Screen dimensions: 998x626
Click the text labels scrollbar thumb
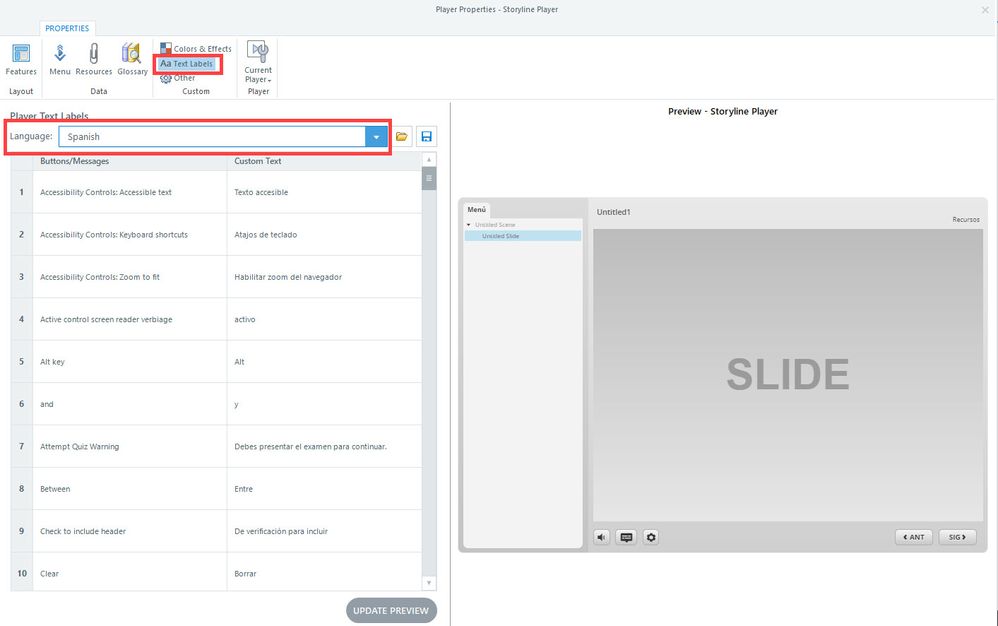pyautogui.click(x=429, y=179)
